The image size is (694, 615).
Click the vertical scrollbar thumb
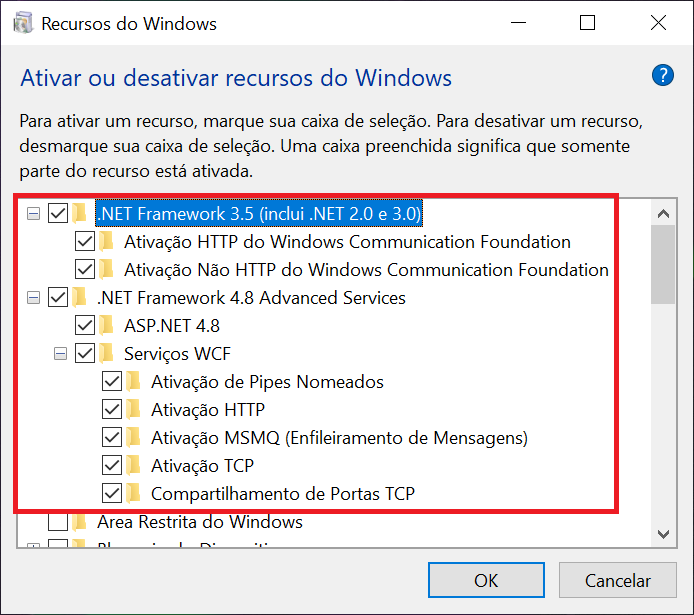point(663,262)
